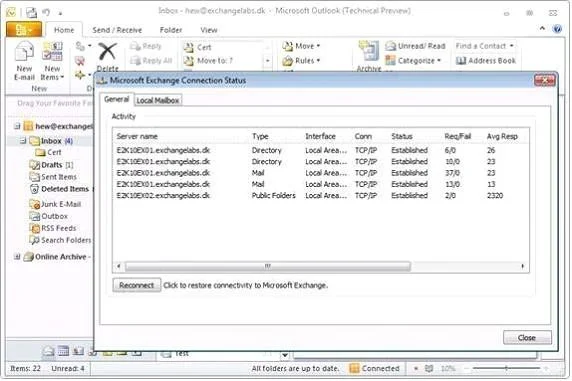The height and width of the screenshot is (381, 572).
Task: Minimize the ribbon with caret arrow
Action: pos(542,28)
